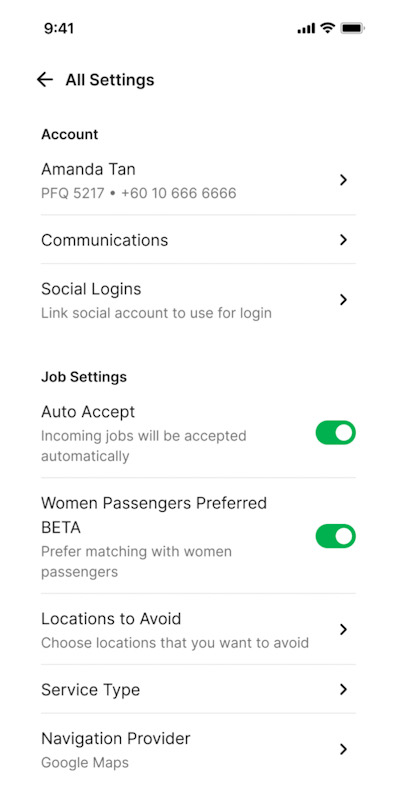Open the chevron next to Social Logins

(343, 300)
